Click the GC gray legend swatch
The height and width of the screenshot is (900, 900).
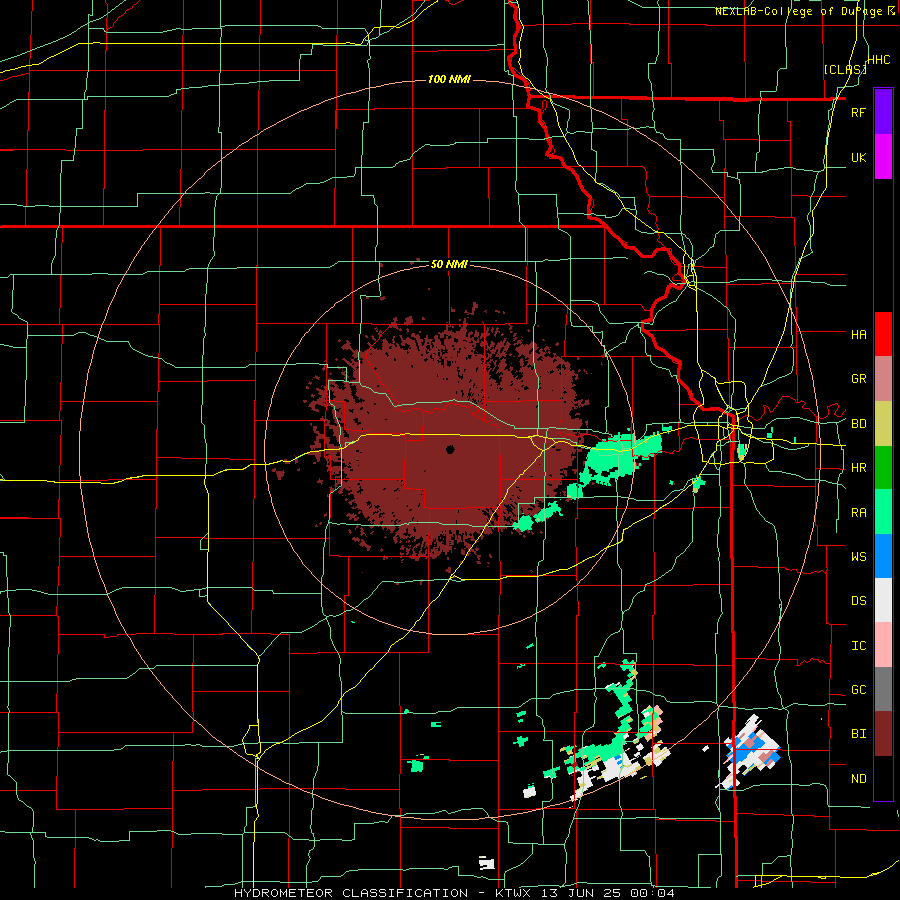[x=883, y=689]
